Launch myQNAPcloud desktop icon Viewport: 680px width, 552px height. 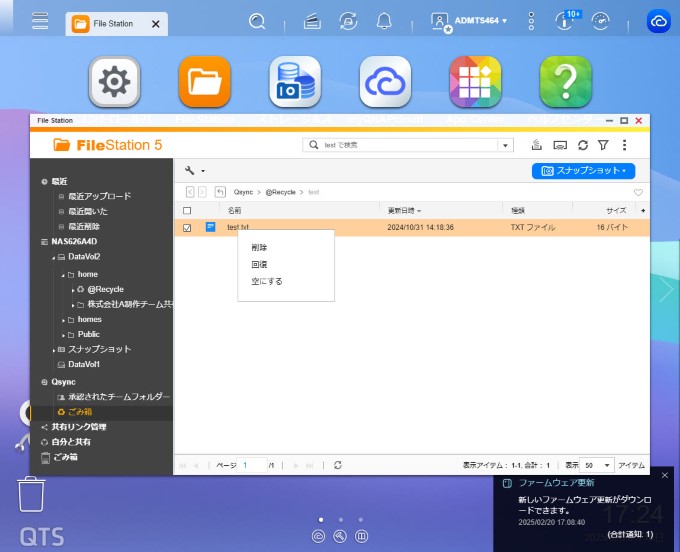tap(386, 82)
